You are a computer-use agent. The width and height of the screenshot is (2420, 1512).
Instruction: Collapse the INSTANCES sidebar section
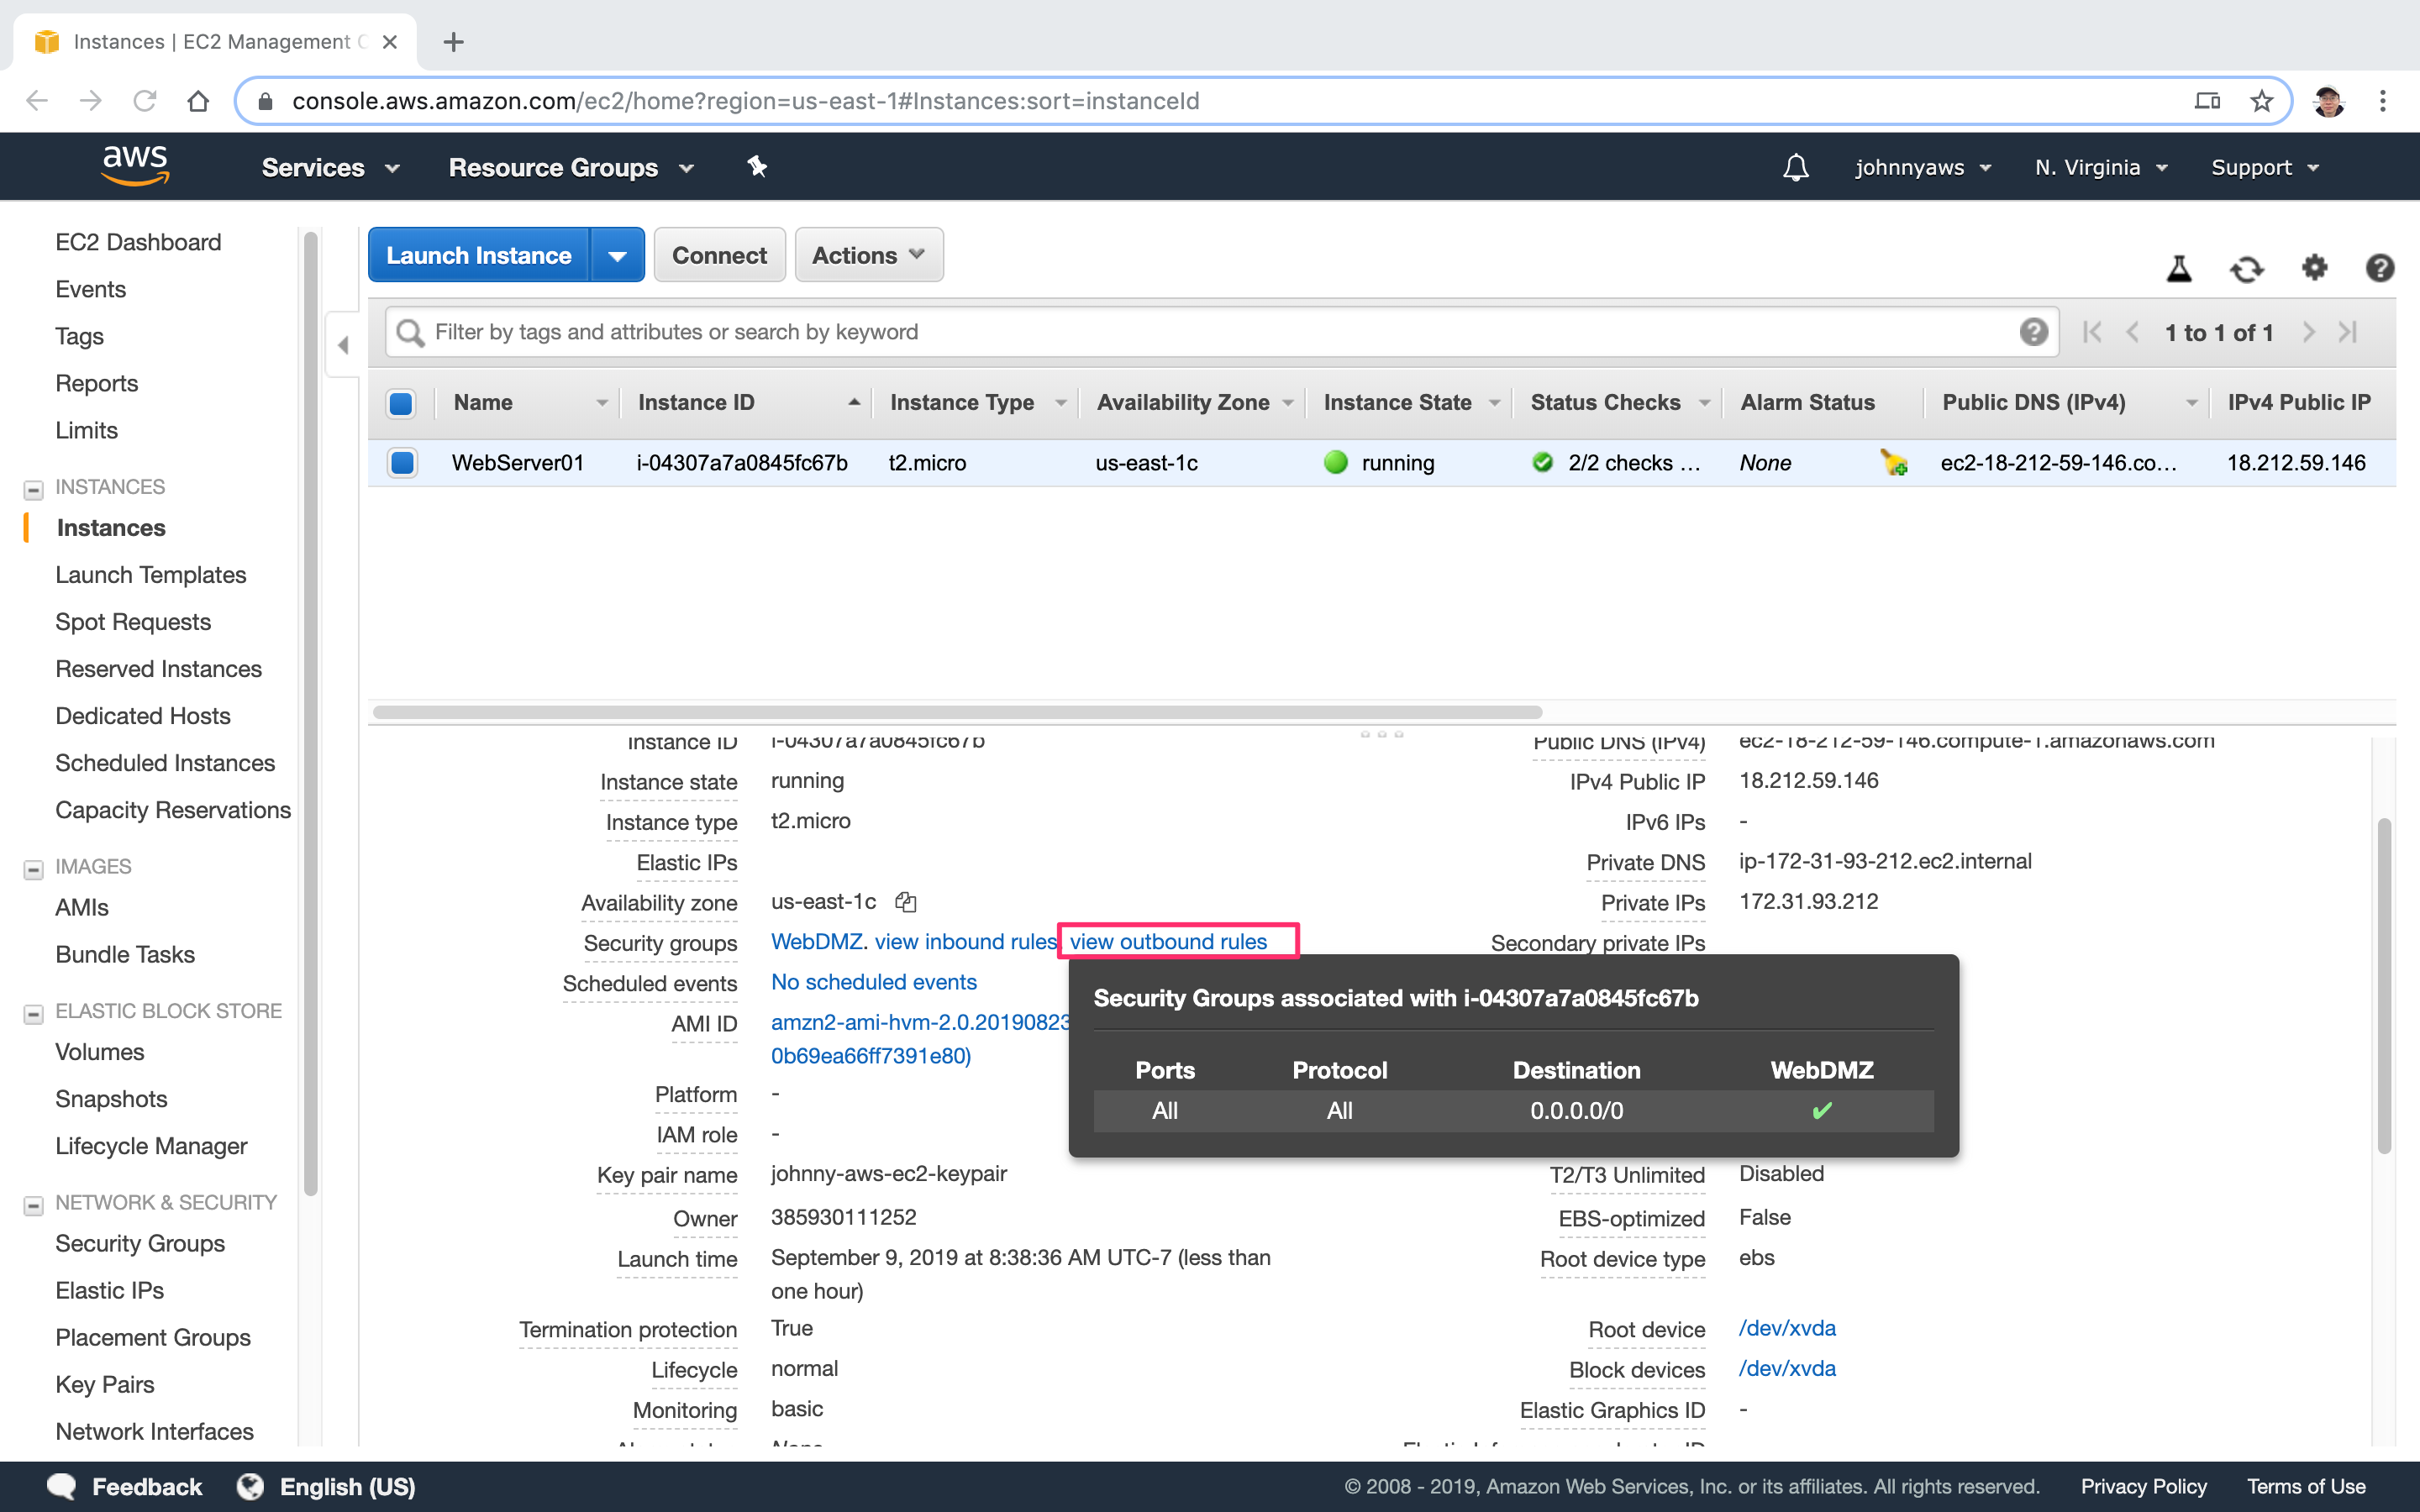(33, 489)
